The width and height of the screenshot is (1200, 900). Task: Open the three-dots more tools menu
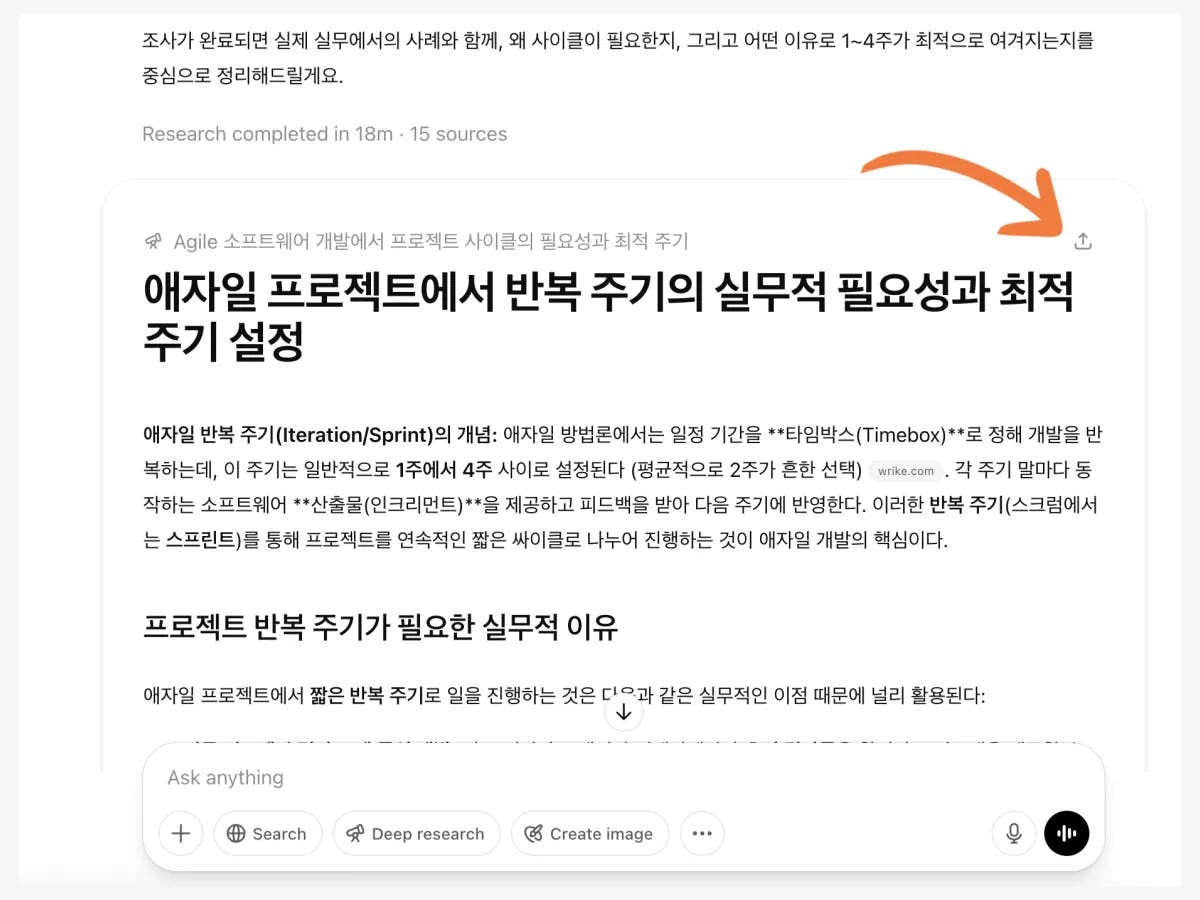coord(702,834)
